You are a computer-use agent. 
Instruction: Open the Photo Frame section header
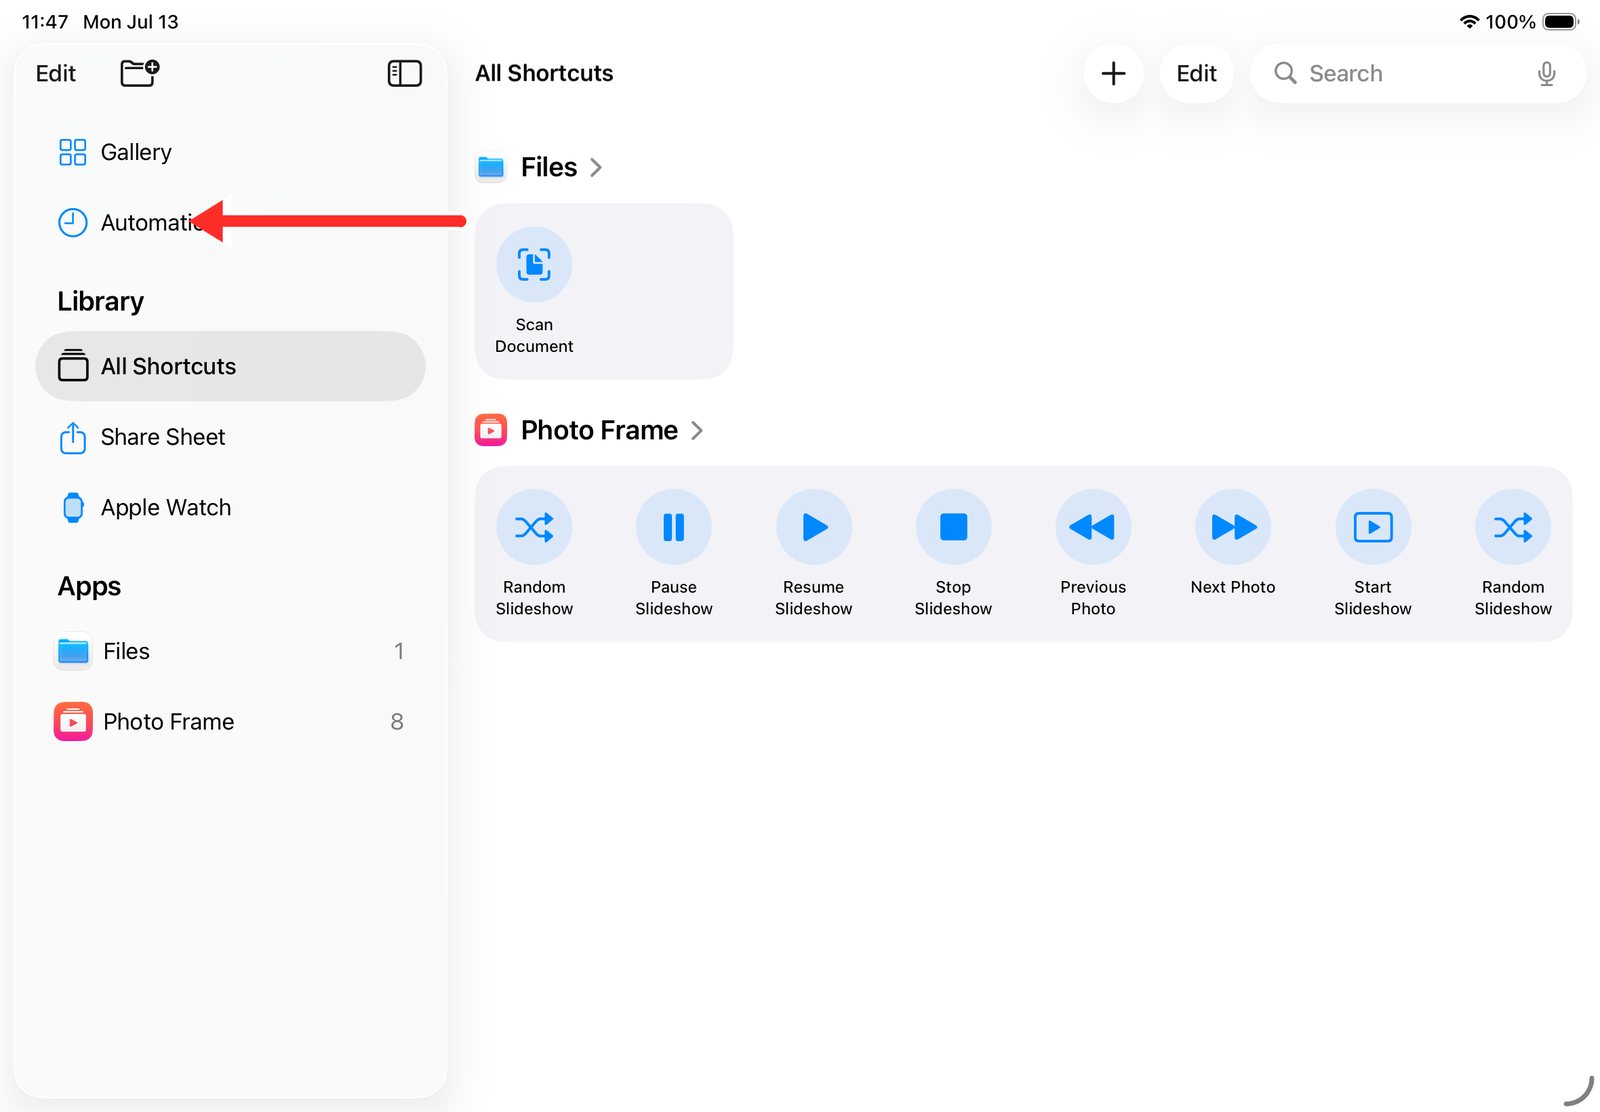590,430
